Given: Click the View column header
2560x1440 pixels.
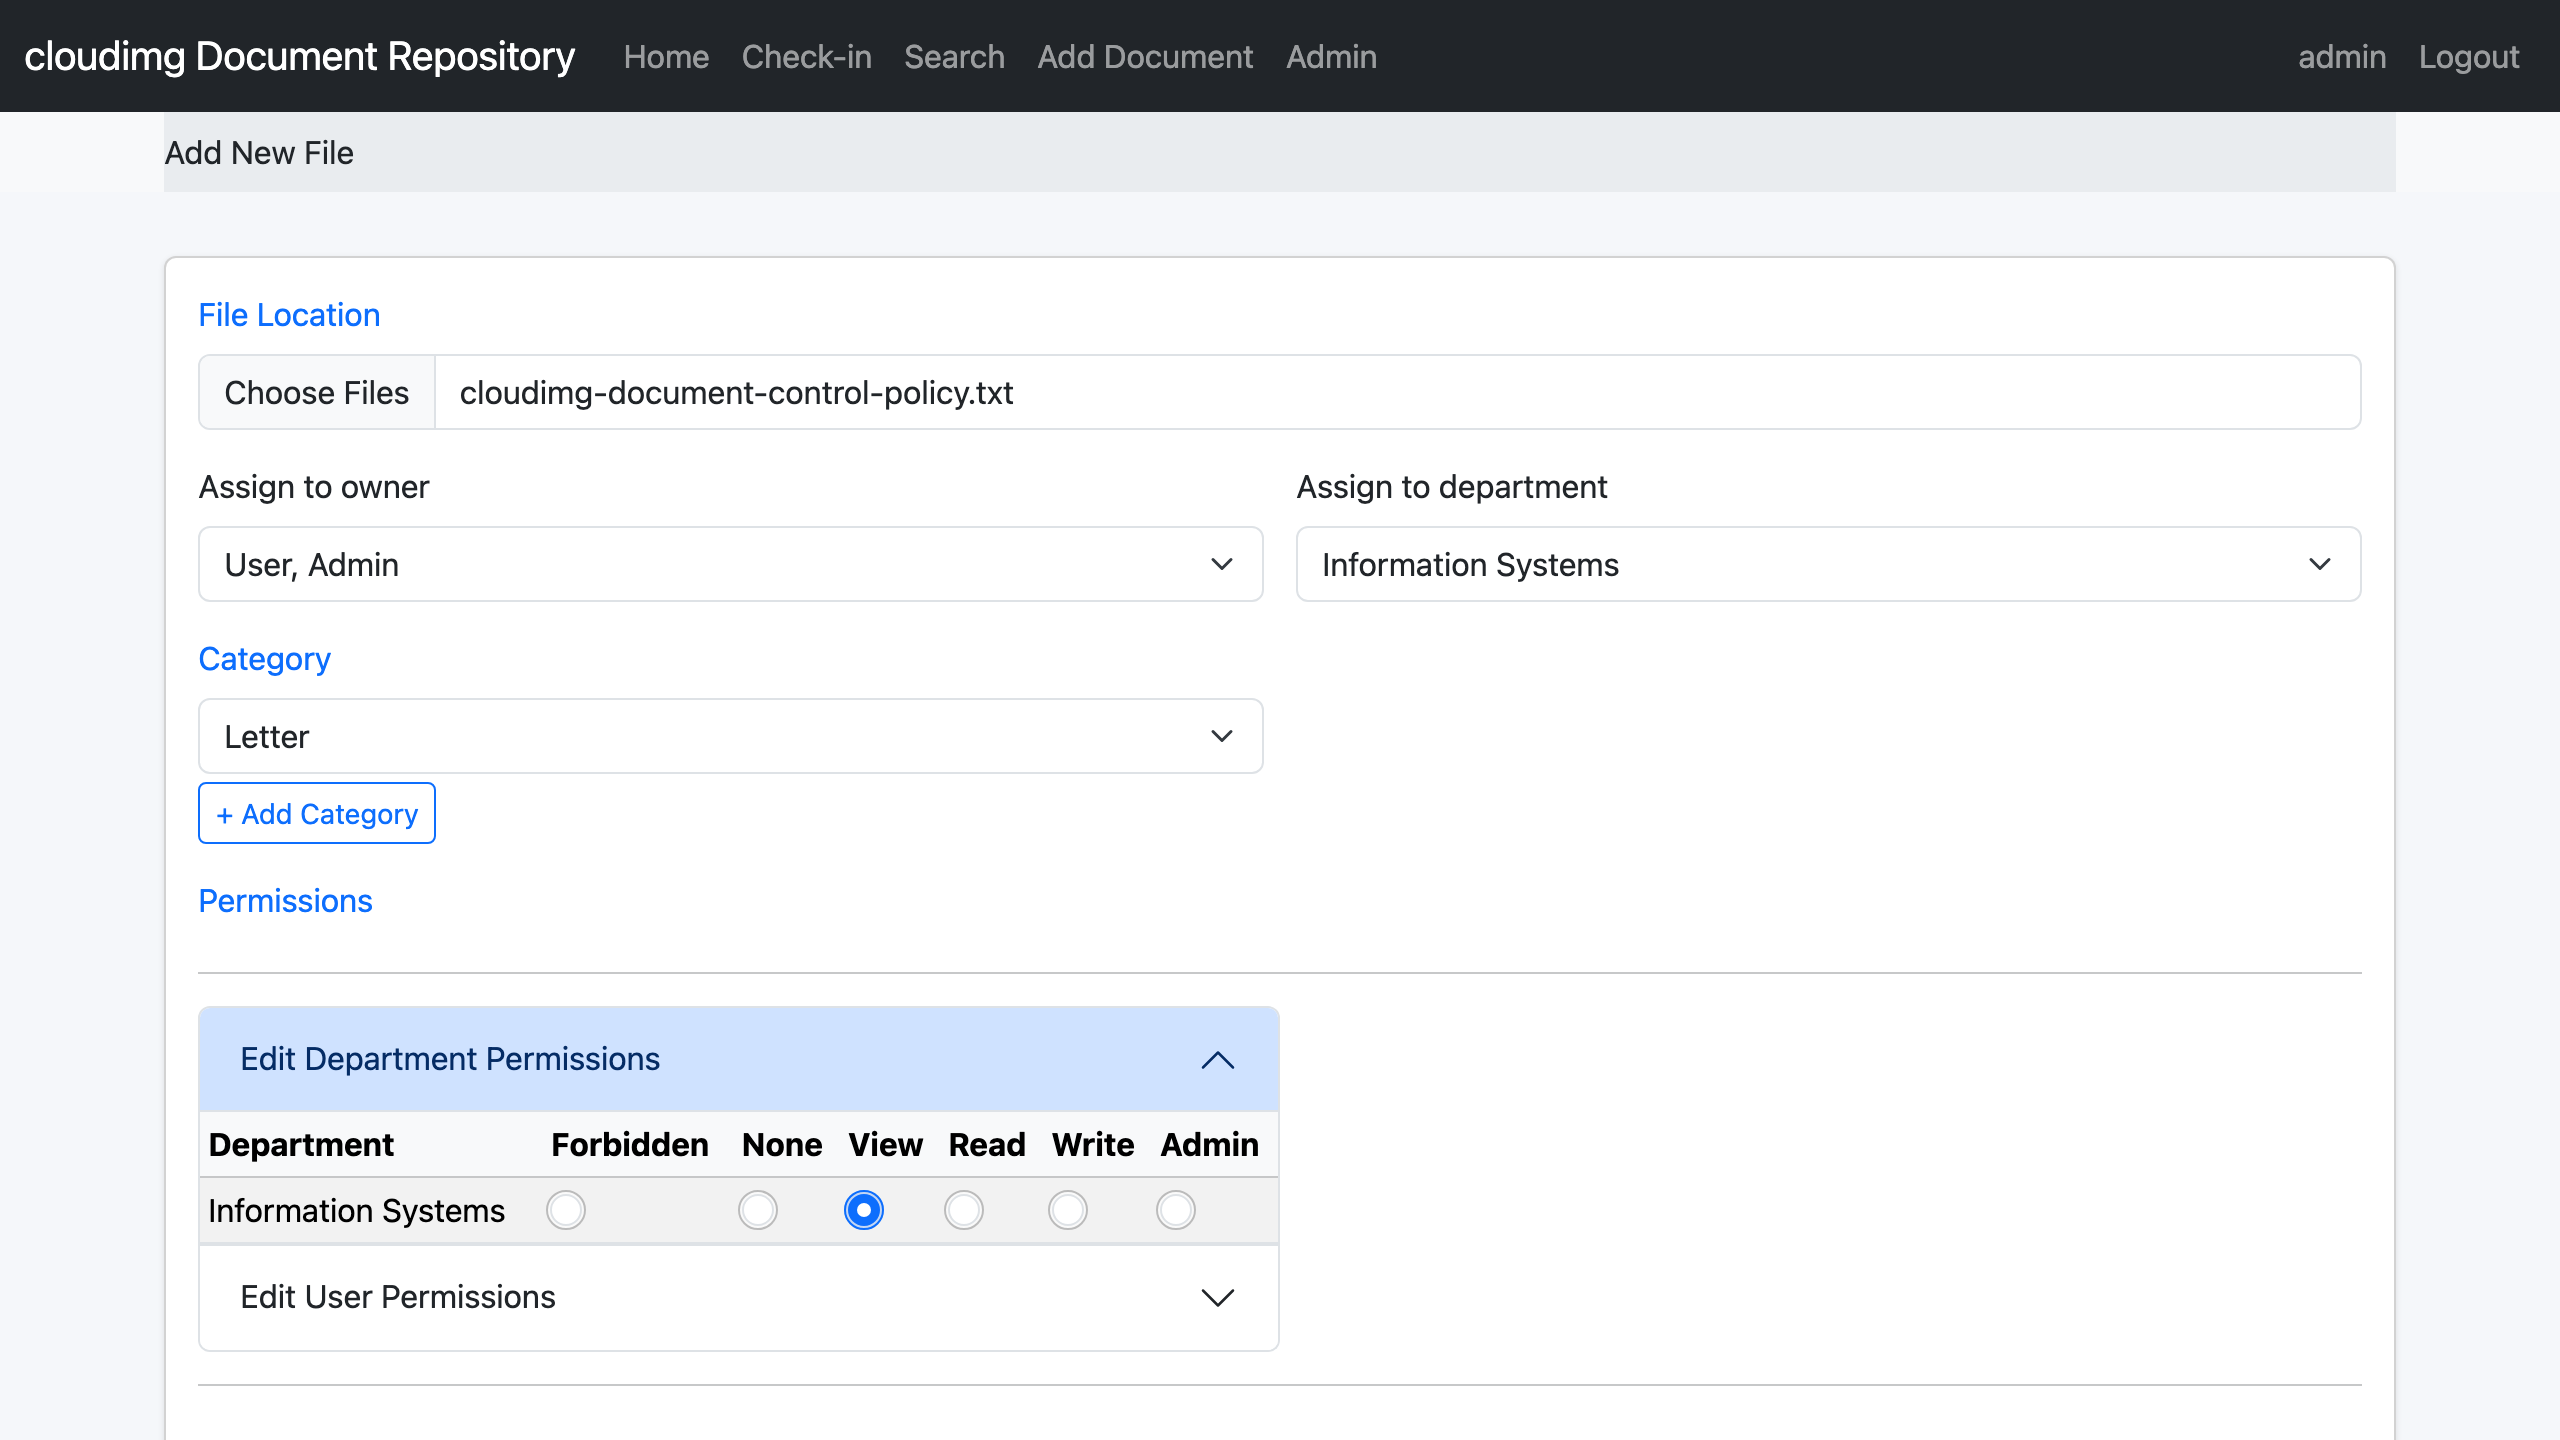Looking at the screenshot, I should tap(886, 1144).
